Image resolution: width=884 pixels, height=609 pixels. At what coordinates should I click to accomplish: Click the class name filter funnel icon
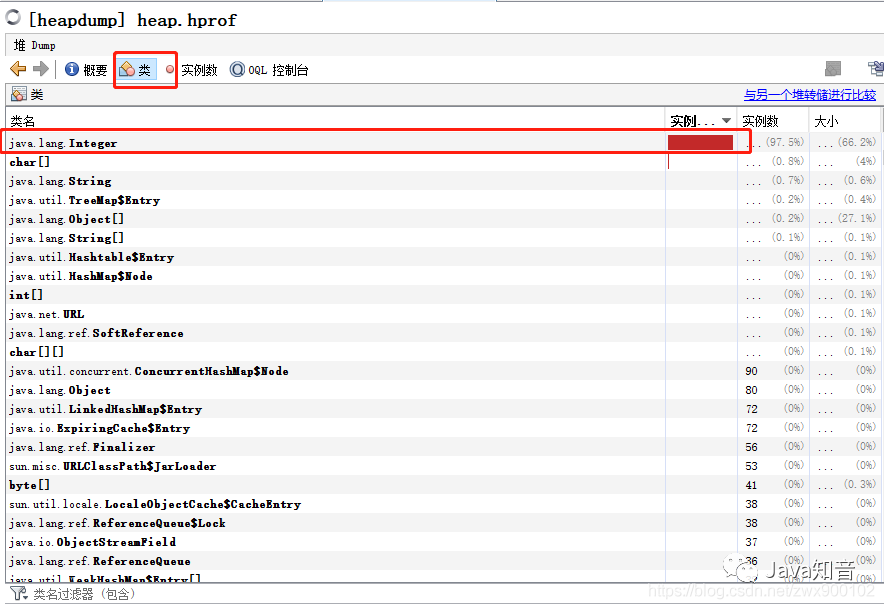pos(18,593)
